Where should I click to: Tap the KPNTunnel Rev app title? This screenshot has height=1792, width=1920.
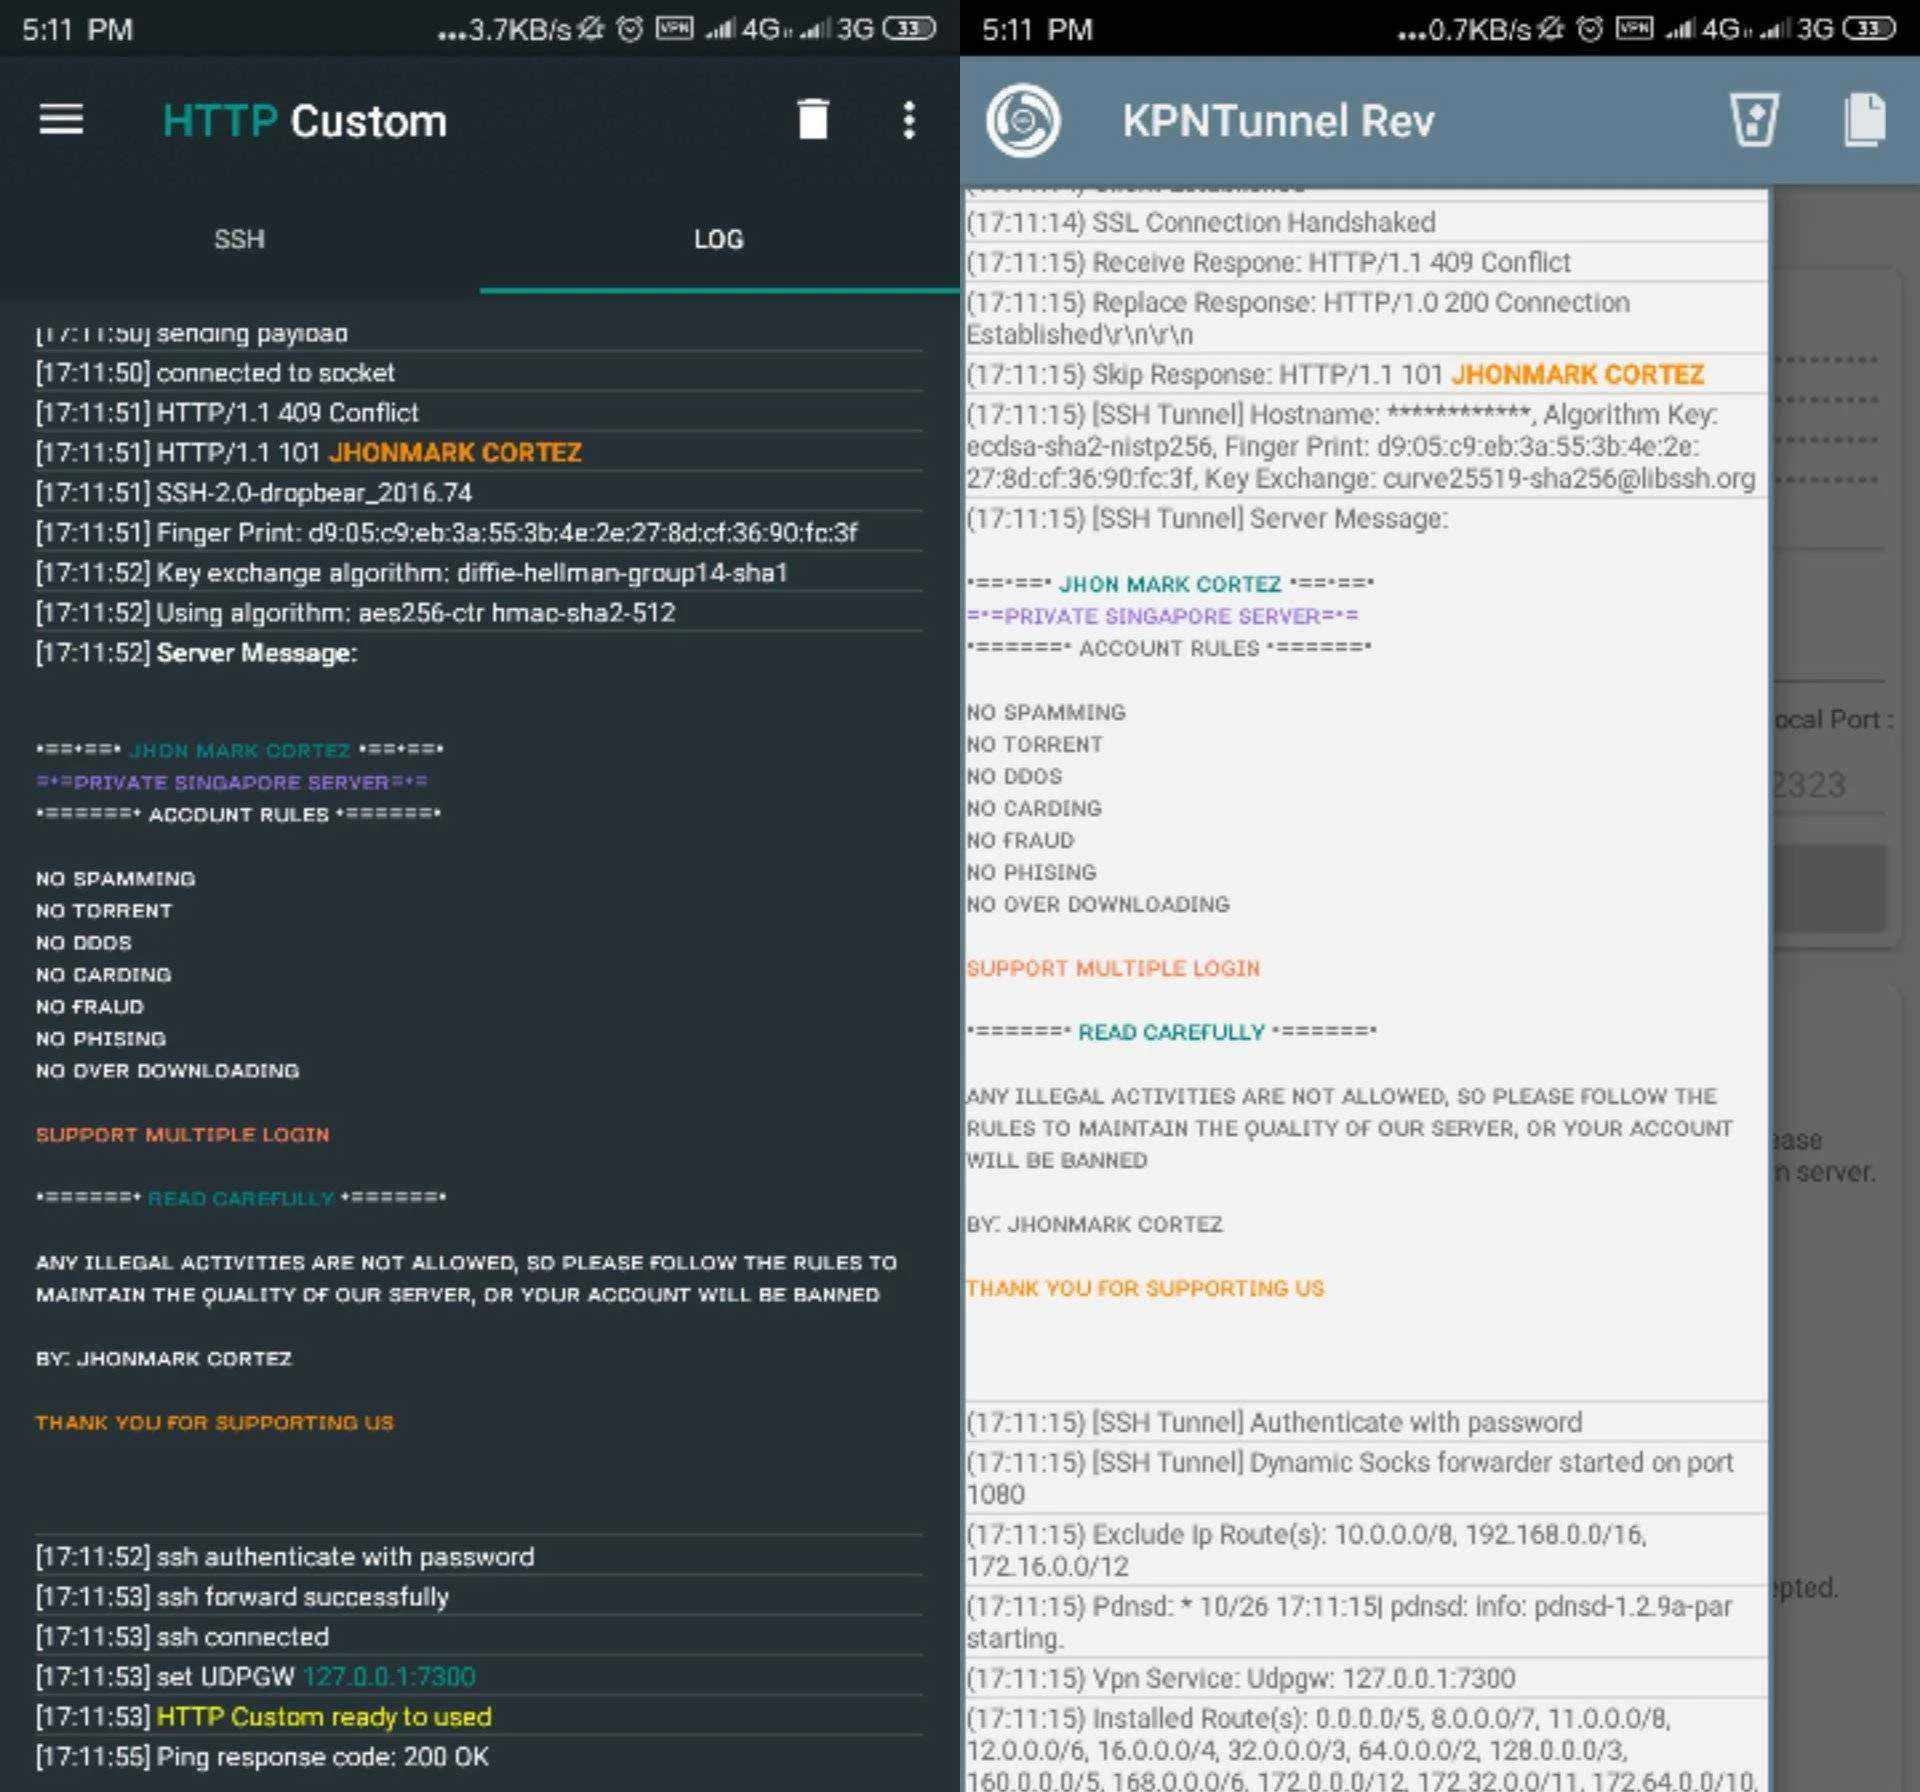click(1278, 121)
